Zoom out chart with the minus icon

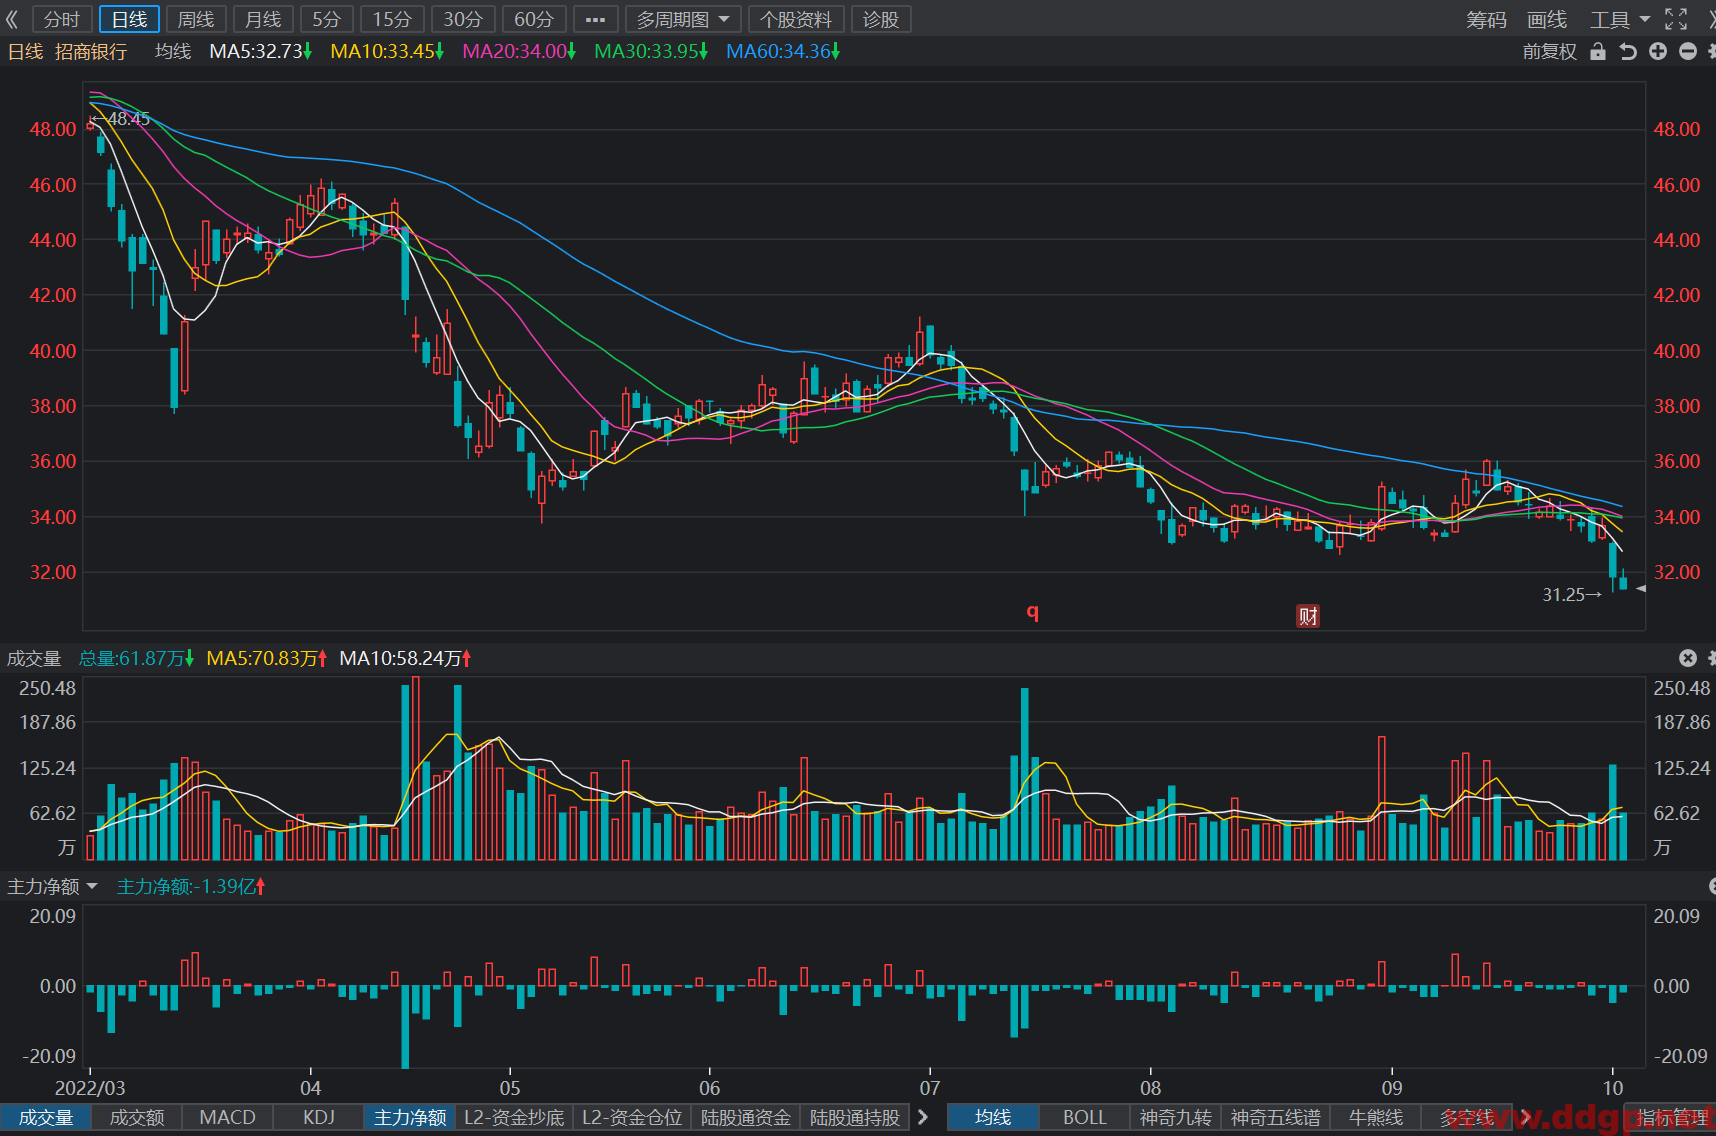click(1688, 51)
